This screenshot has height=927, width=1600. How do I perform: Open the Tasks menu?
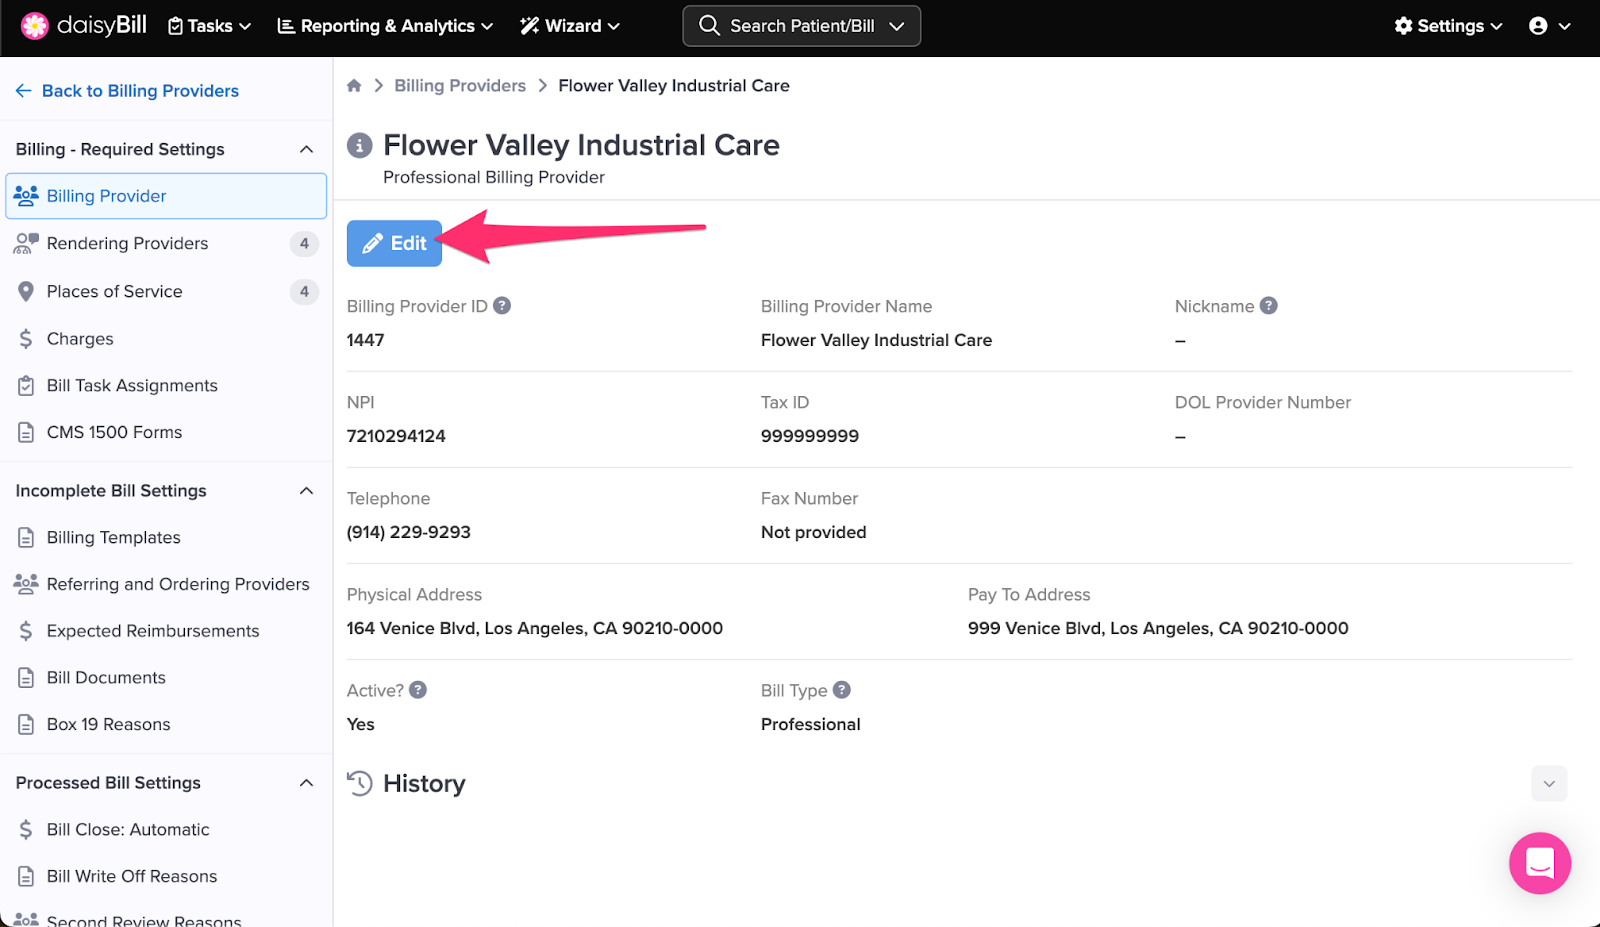pyautogui.click(x=209, y=26)
